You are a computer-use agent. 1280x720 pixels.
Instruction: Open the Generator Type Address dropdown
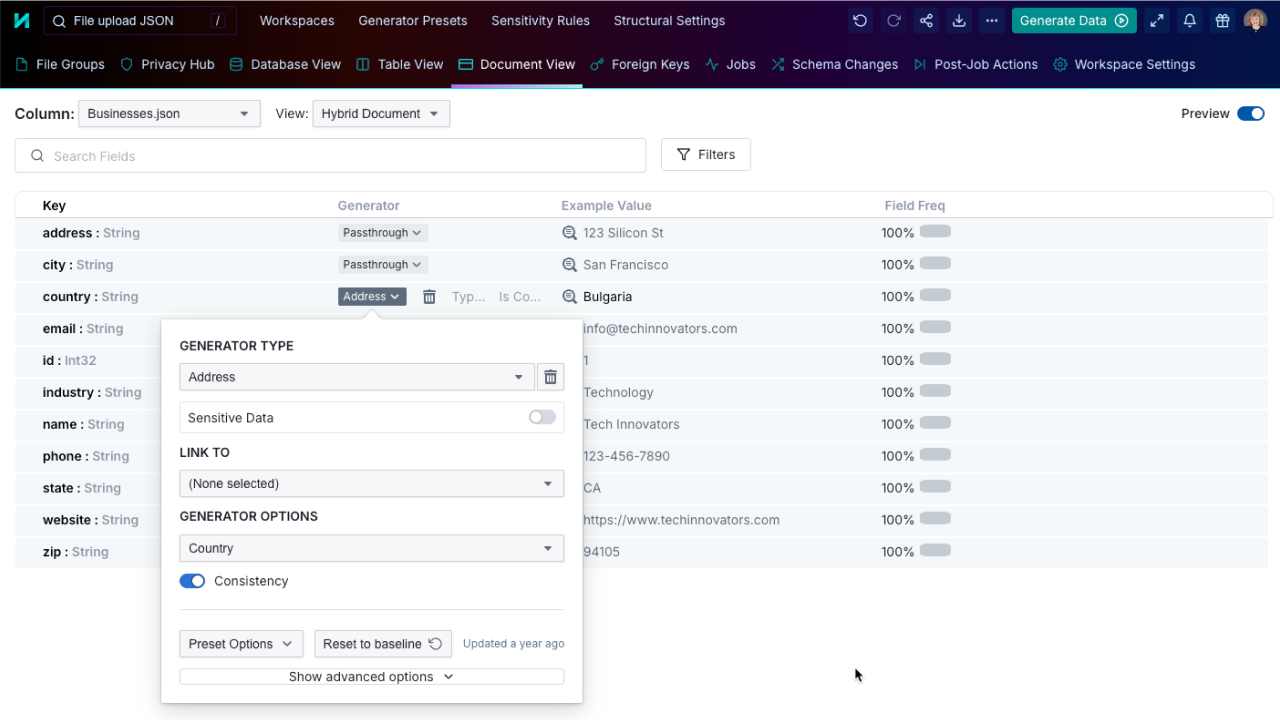click(357, 377)
